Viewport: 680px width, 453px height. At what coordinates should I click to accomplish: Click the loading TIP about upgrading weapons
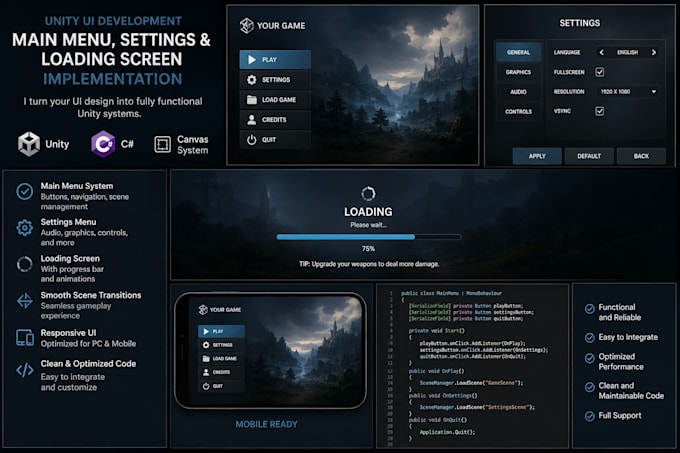[x=369, y=264]
